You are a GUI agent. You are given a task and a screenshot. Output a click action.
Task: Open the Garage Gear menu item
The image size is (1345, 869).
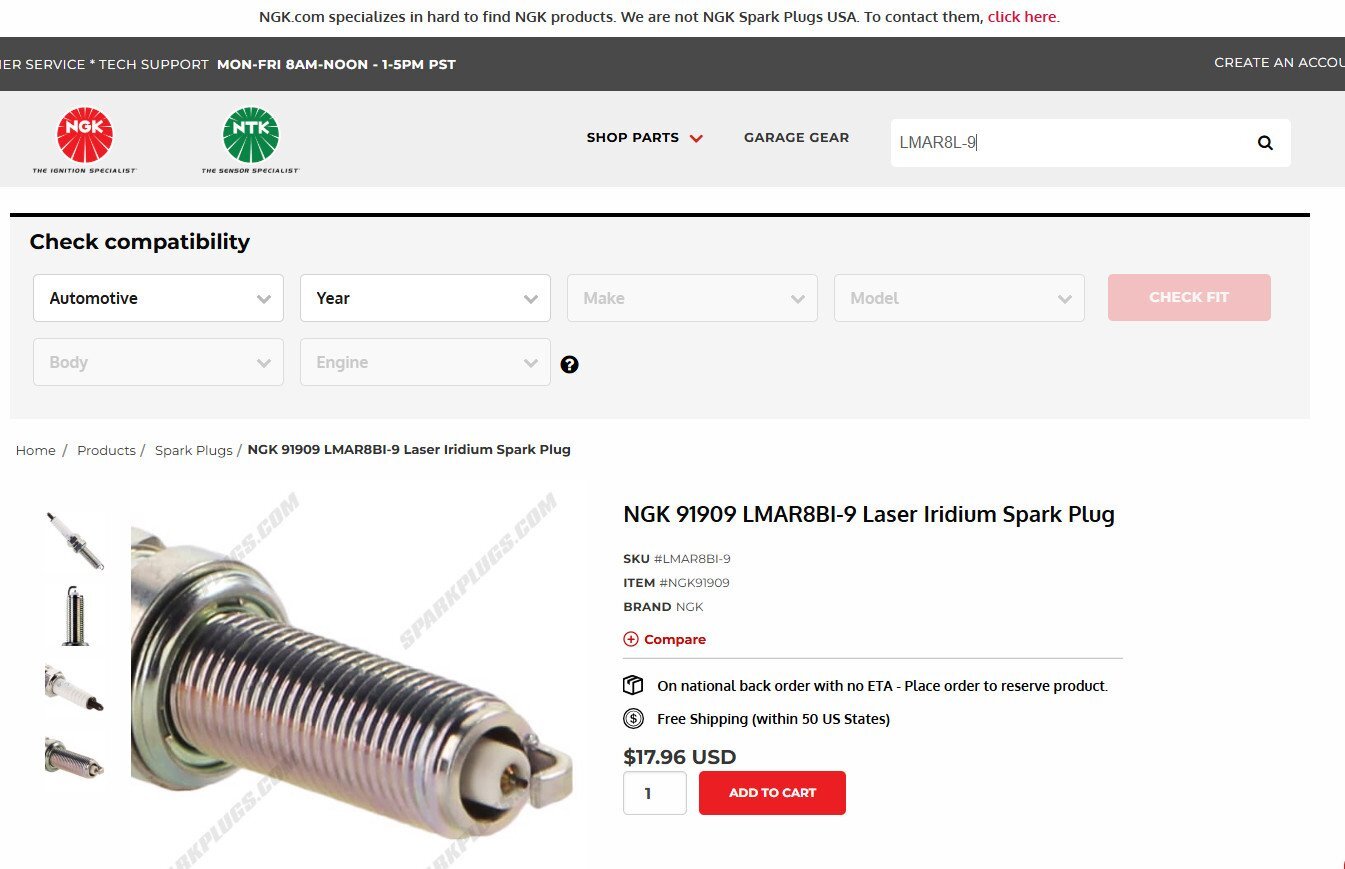pos(796,138)
